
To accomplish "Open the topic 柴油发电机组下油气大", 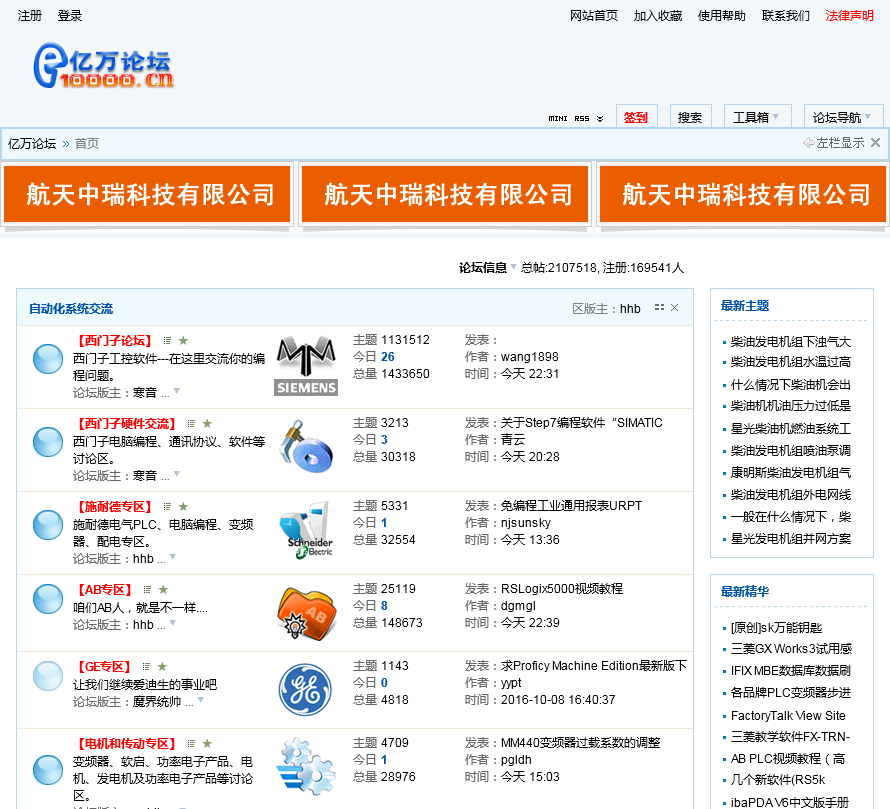I will point(791,342).
